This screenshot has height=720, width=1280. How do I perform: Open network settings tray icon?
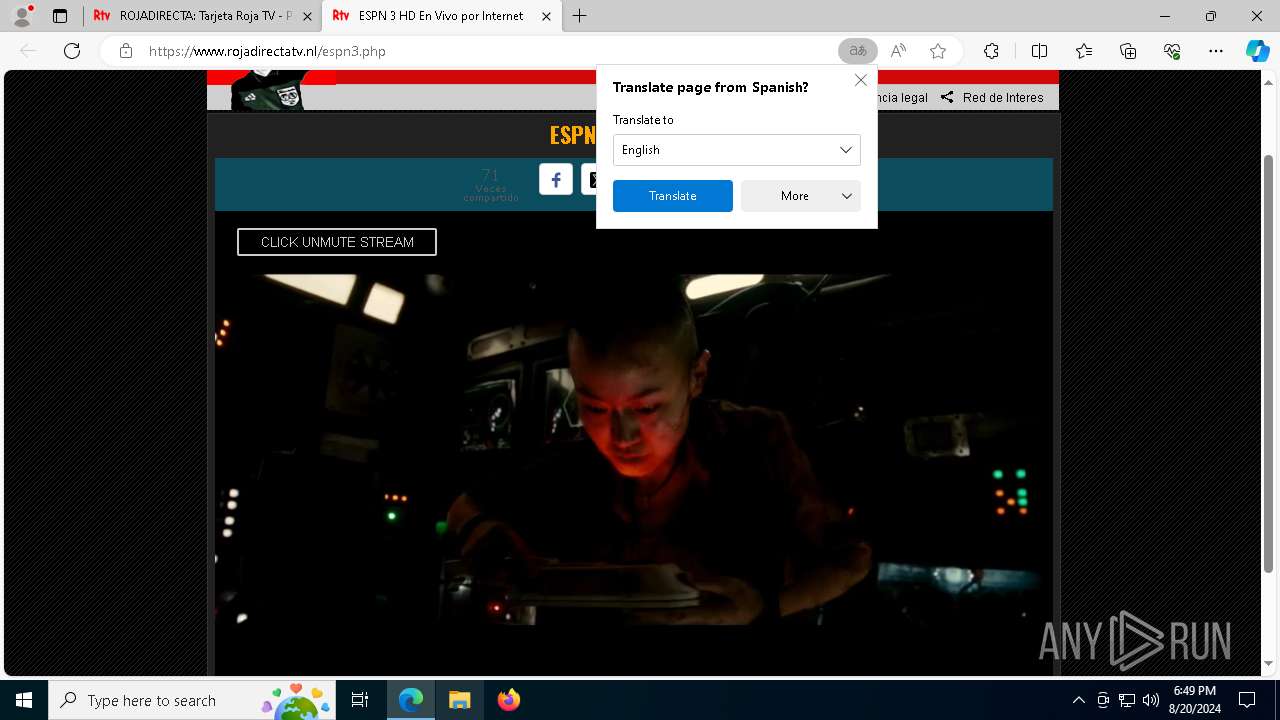(1127, 700)
